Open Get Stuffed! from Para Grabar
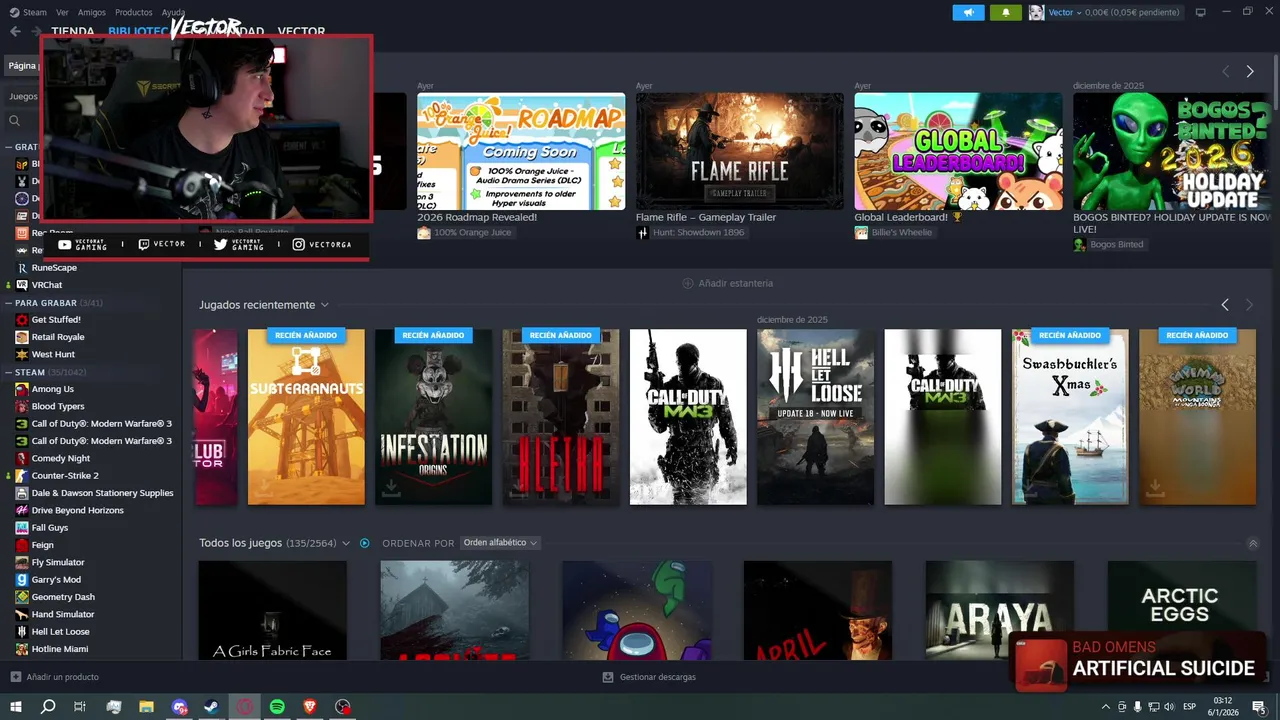This screenshot has height=720, width=1280. 56,320
